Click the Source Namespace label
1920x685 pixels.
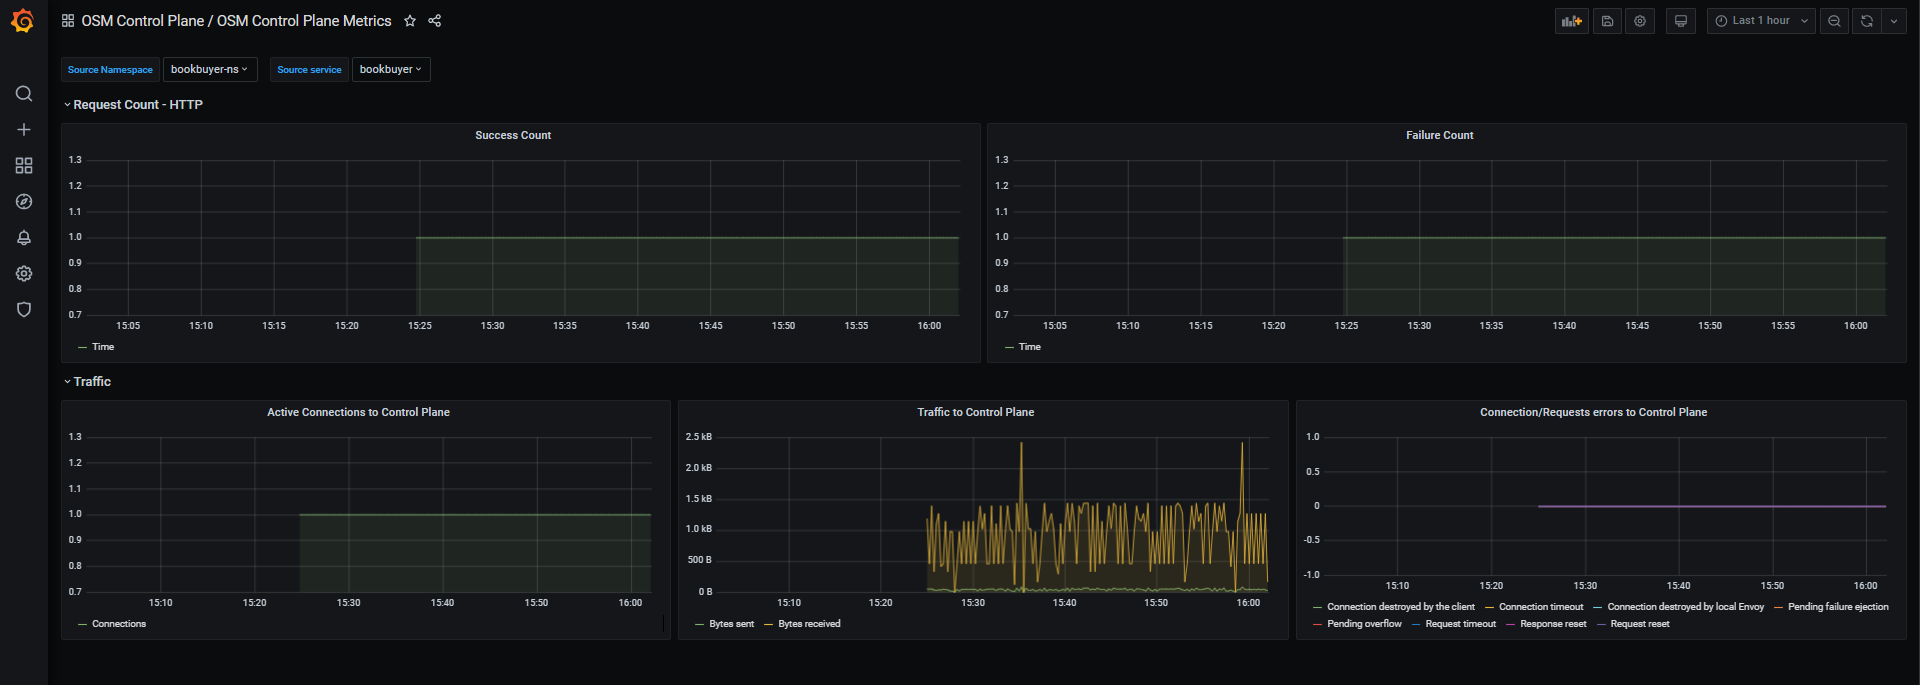click(x=110, y=69)
